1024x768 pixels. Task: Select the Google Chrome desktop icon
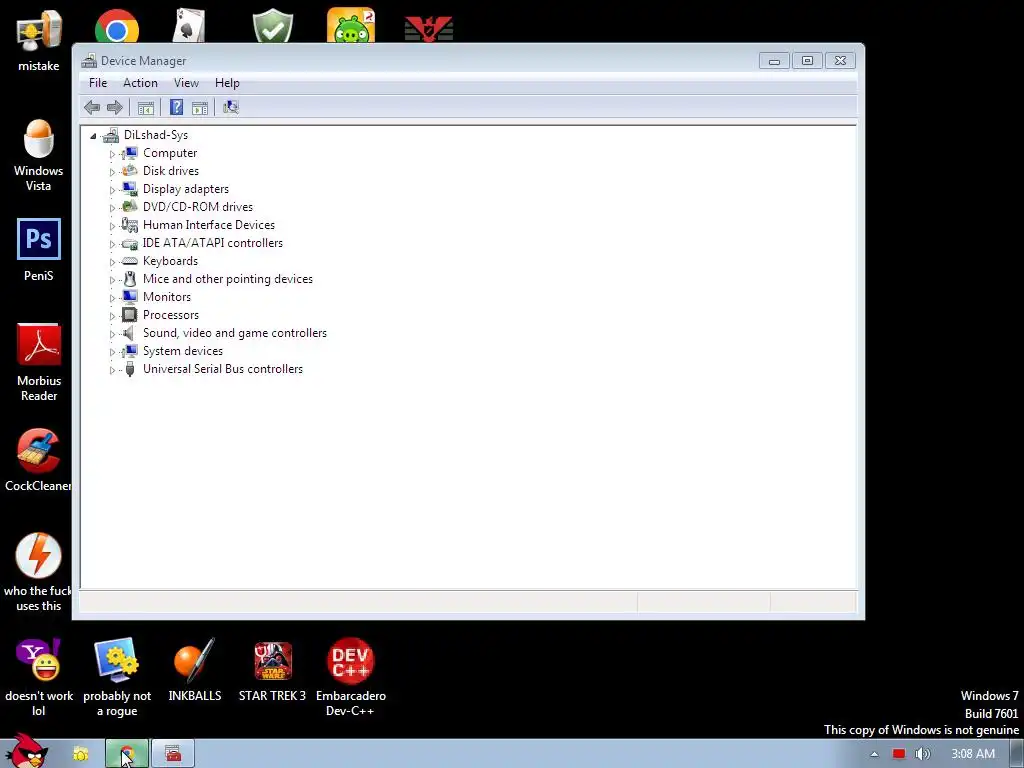click(x=117, y=26)
